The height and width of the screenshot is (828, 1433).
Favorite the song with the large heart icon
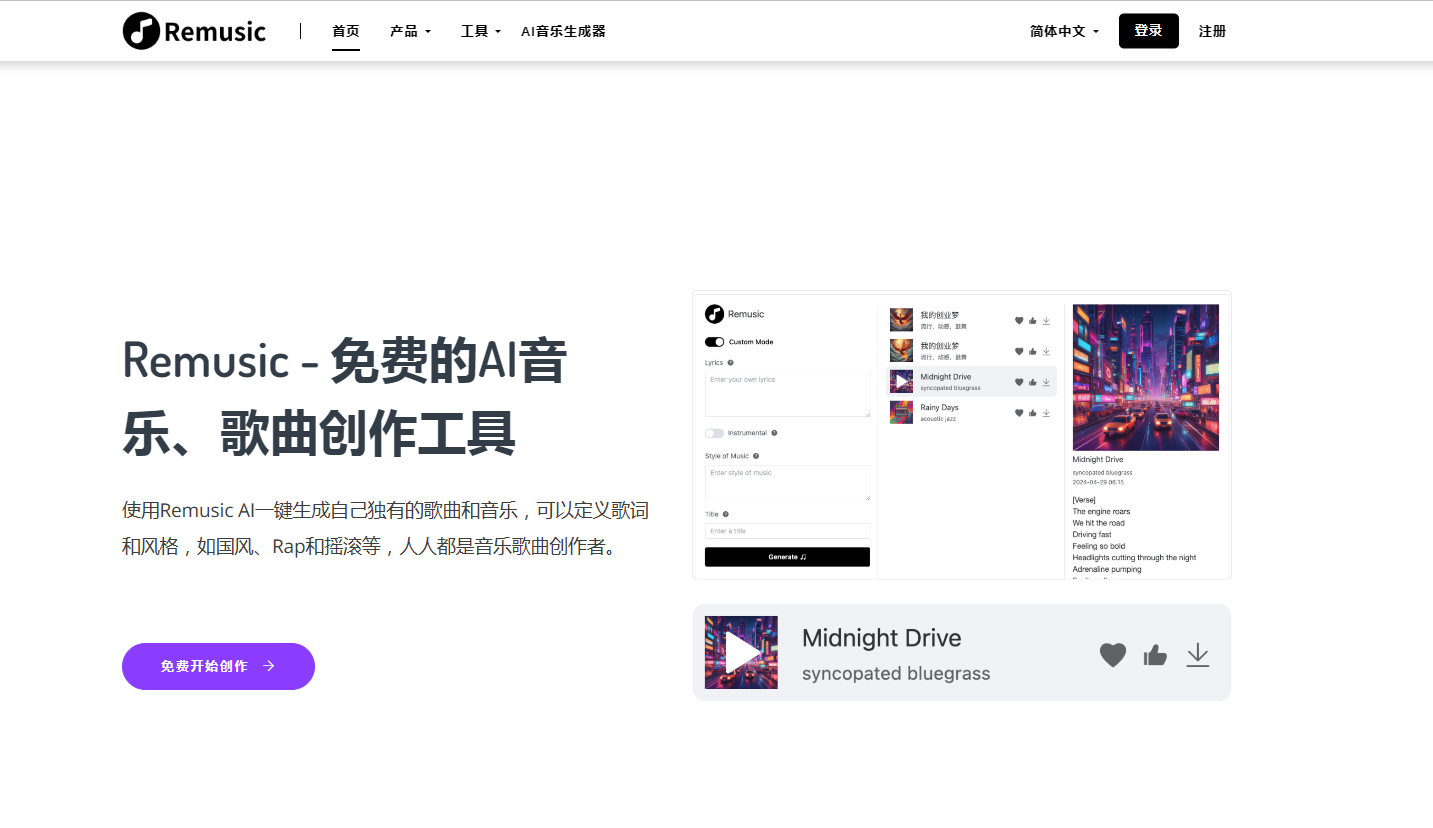click(x=1113, y=655)
